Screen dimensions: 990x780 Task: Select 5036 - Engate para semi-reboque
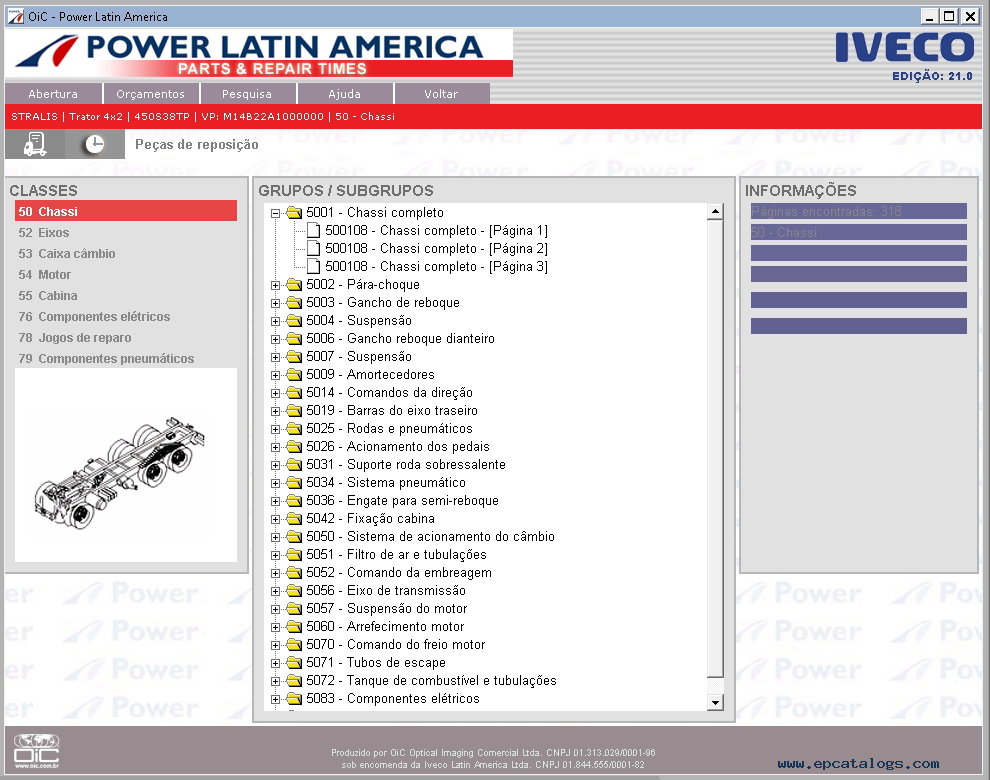(x=402, y=501)
